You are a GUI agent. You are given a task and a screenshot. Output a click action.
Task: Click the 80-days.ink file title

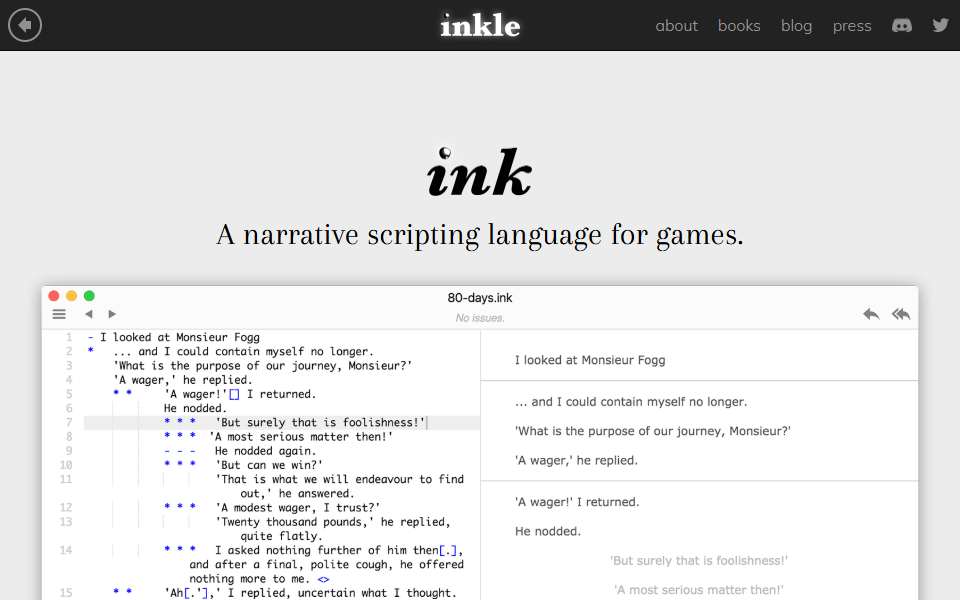(x=479, y=298)
